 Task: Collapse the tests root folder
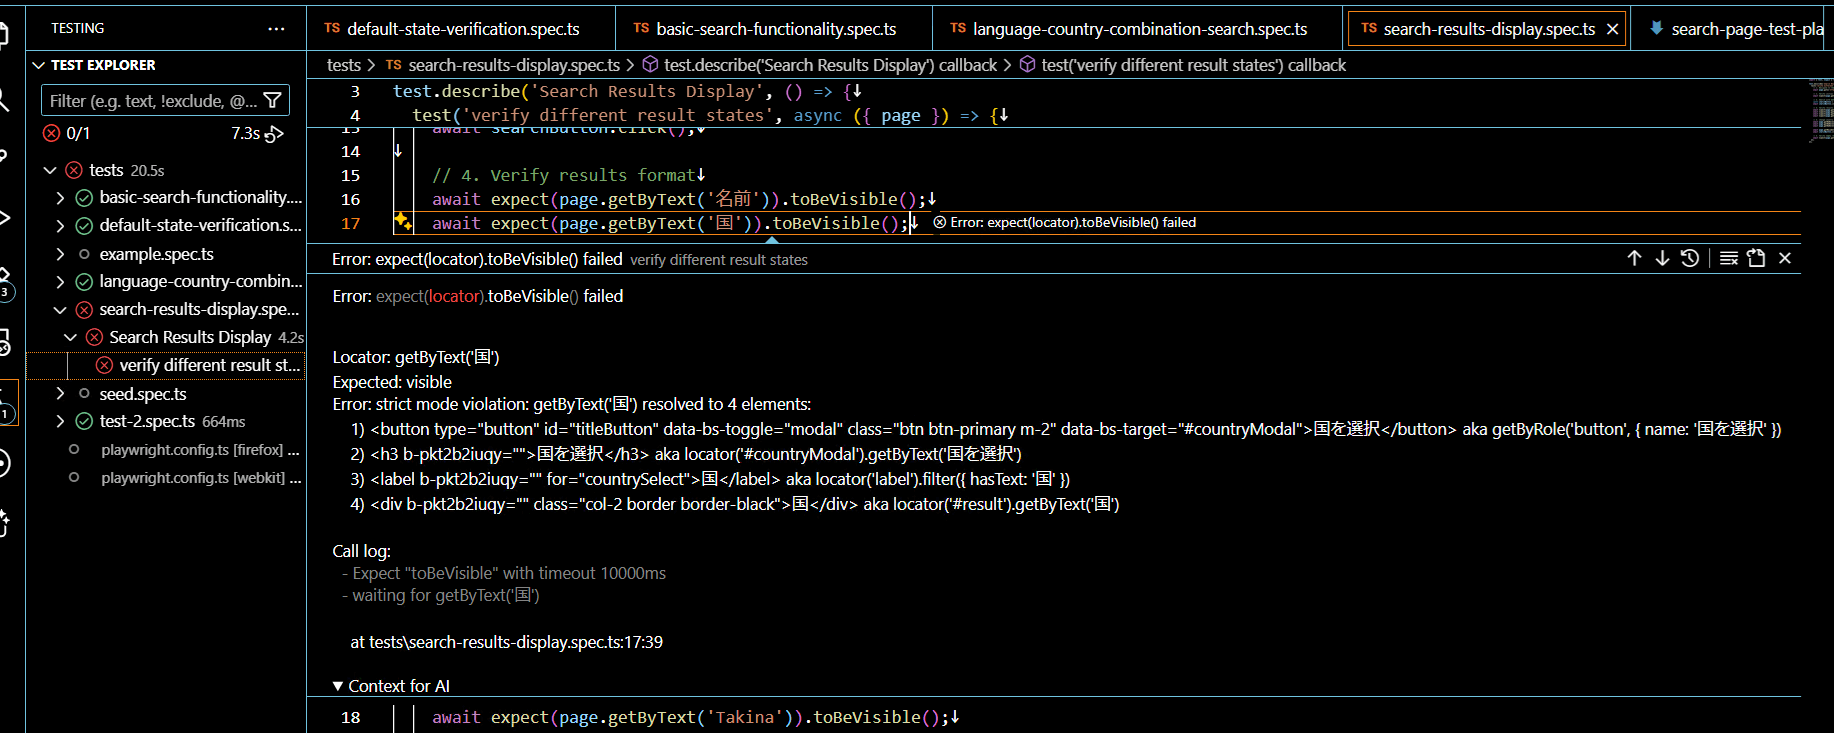coord(50,170)
